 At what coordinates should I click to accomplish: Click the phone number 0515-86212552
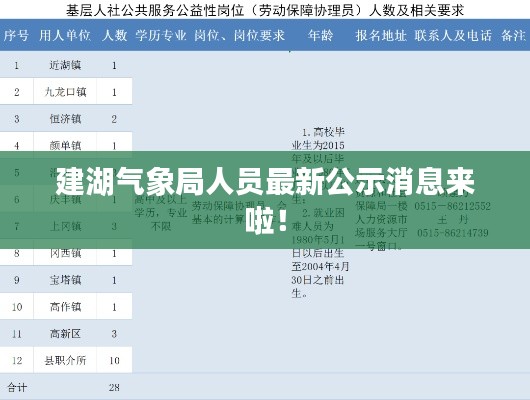453,206
